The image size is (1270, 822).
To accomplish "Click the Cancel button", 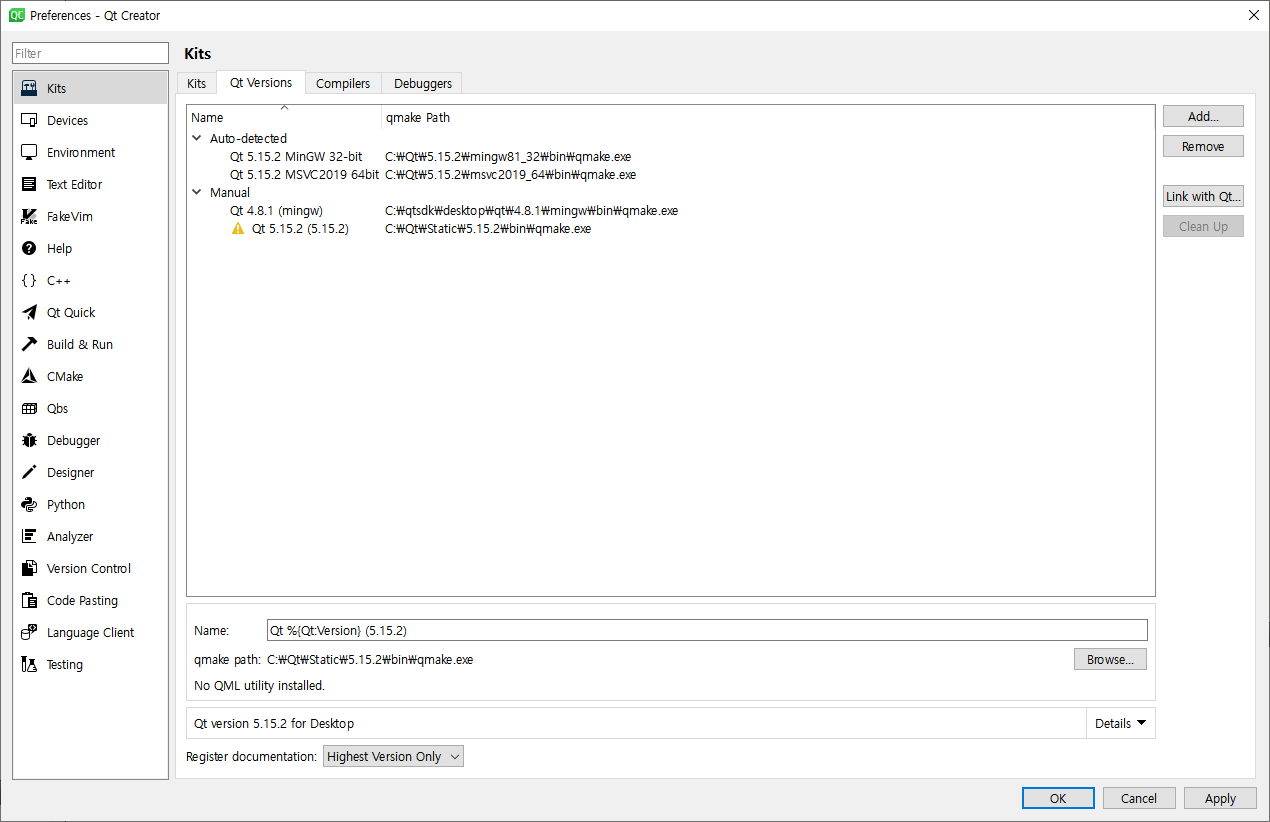I will pyautogui.click(x=1139, y=798).
